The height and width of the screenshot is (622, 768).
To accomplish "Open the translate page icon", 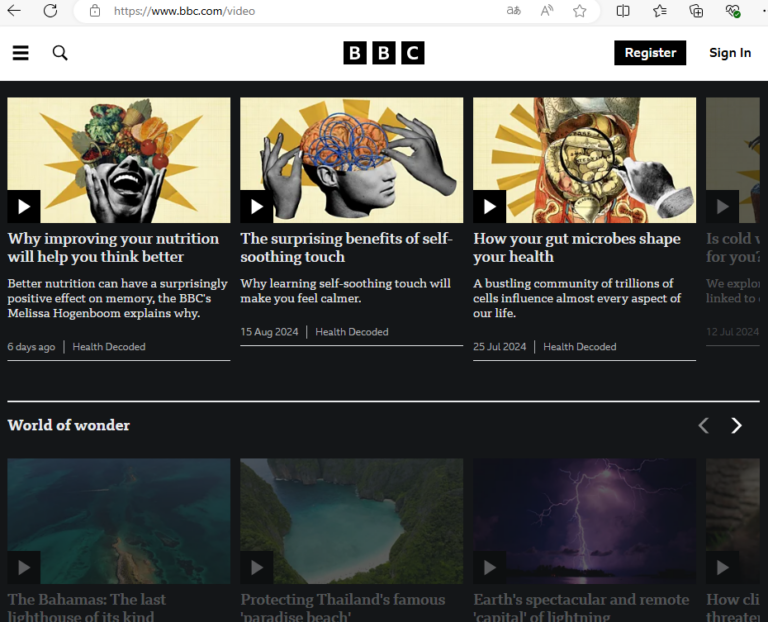I will coord(513,10).
